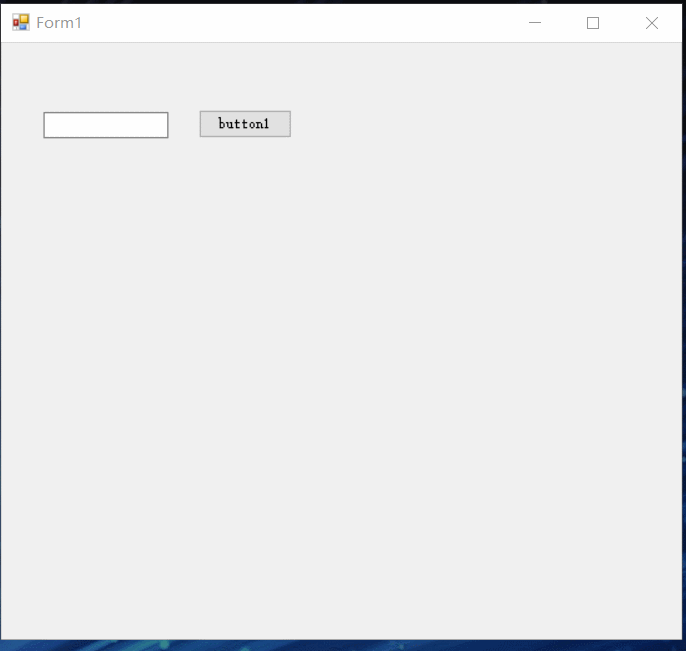686x651 pixels.
Task: Activate the button labeled button1
Action: (245, 124)
